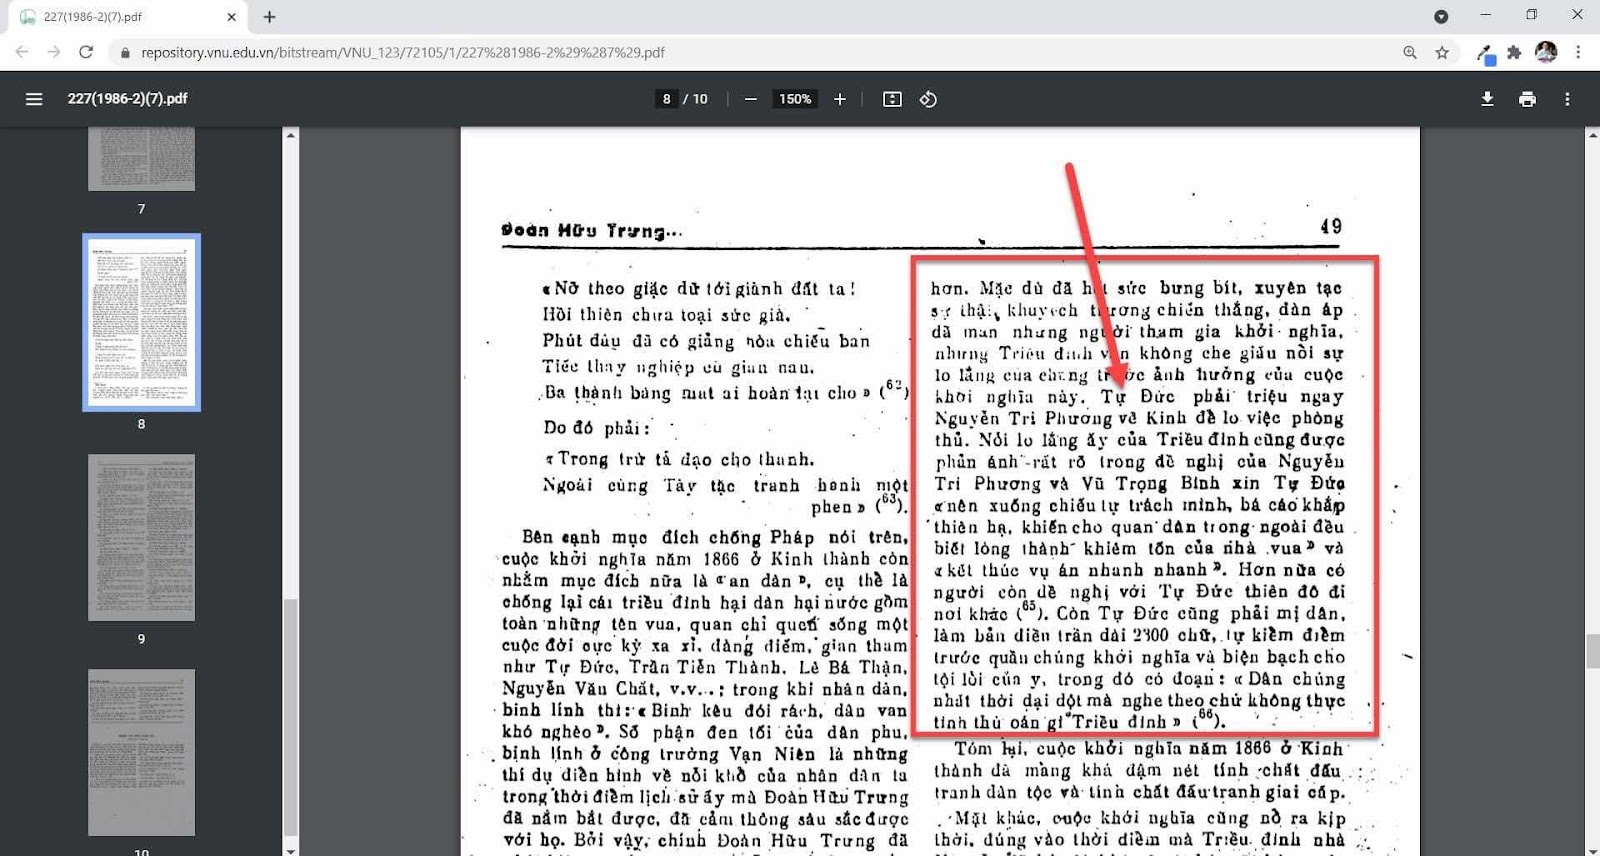This screenshot has width=1600, height=856.
Task: Click the PDF title '227(1986-2)(7).pdf' text
Action: pyautogui.click(x=127, y=99)
